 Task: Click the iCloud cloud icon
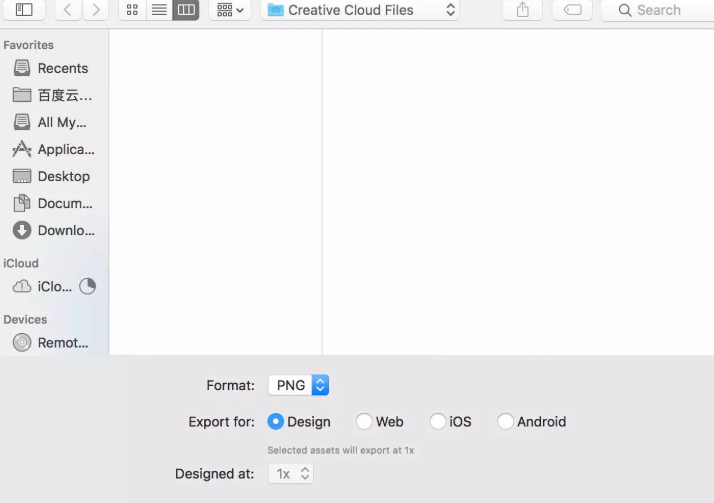22,286
